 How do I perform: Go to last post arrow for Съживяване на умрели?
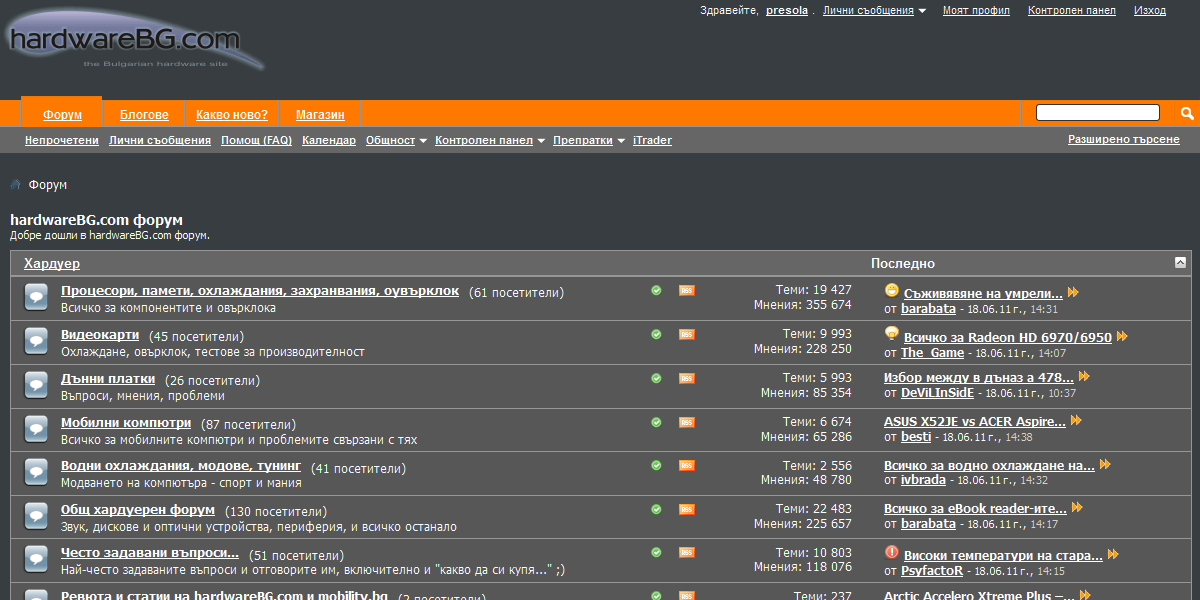click(1073, 293)
